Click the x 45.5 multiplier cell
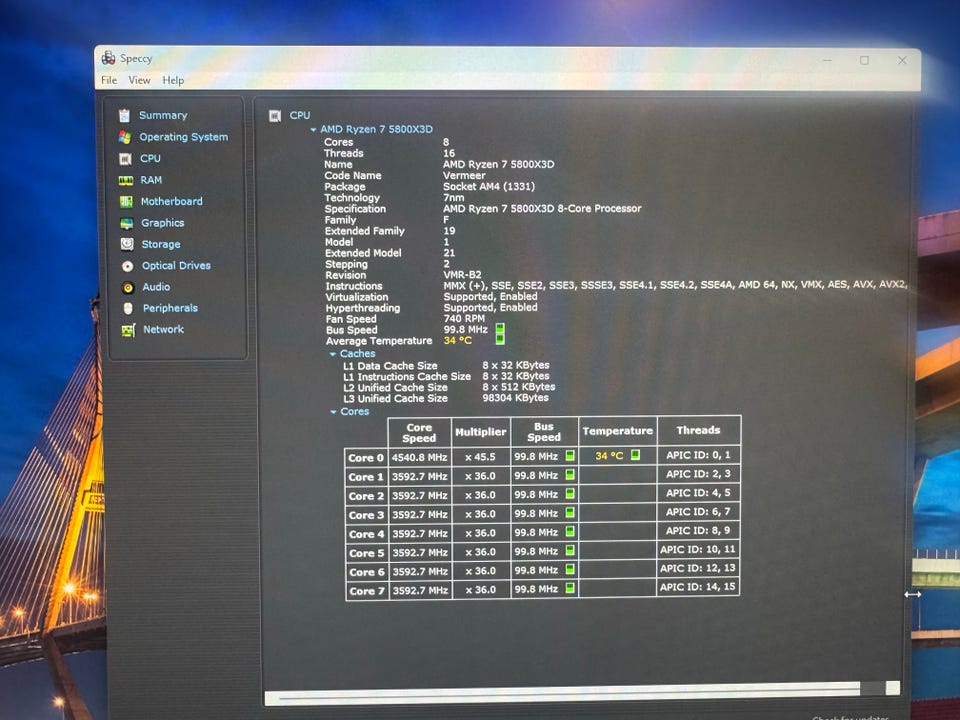Image resolution: width=960 pixels, height=720 pixels. coord(480,457)
